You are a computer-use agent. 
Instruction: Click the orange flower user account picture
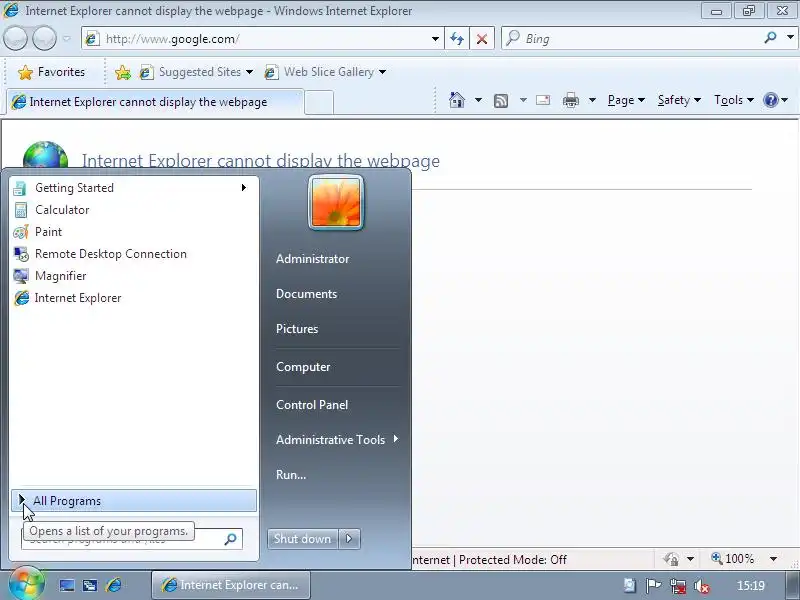click(336, 203)
